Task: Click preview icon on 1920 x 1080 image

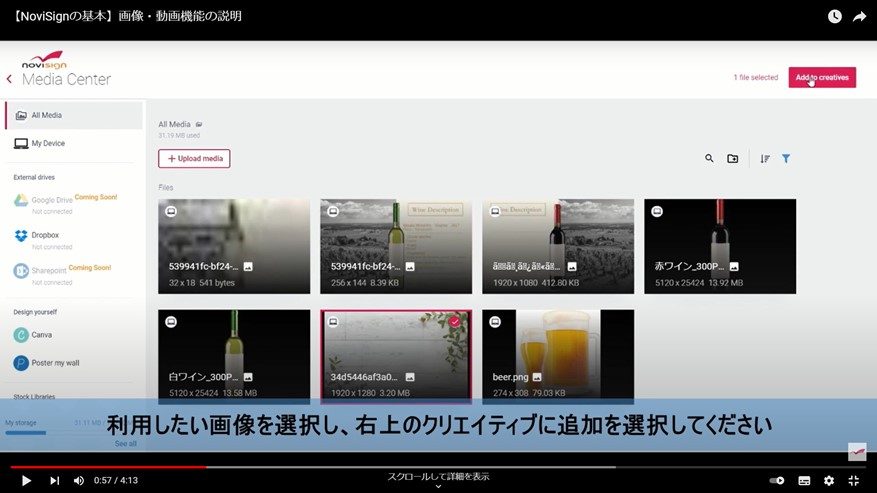Action: tap(495, 212)
